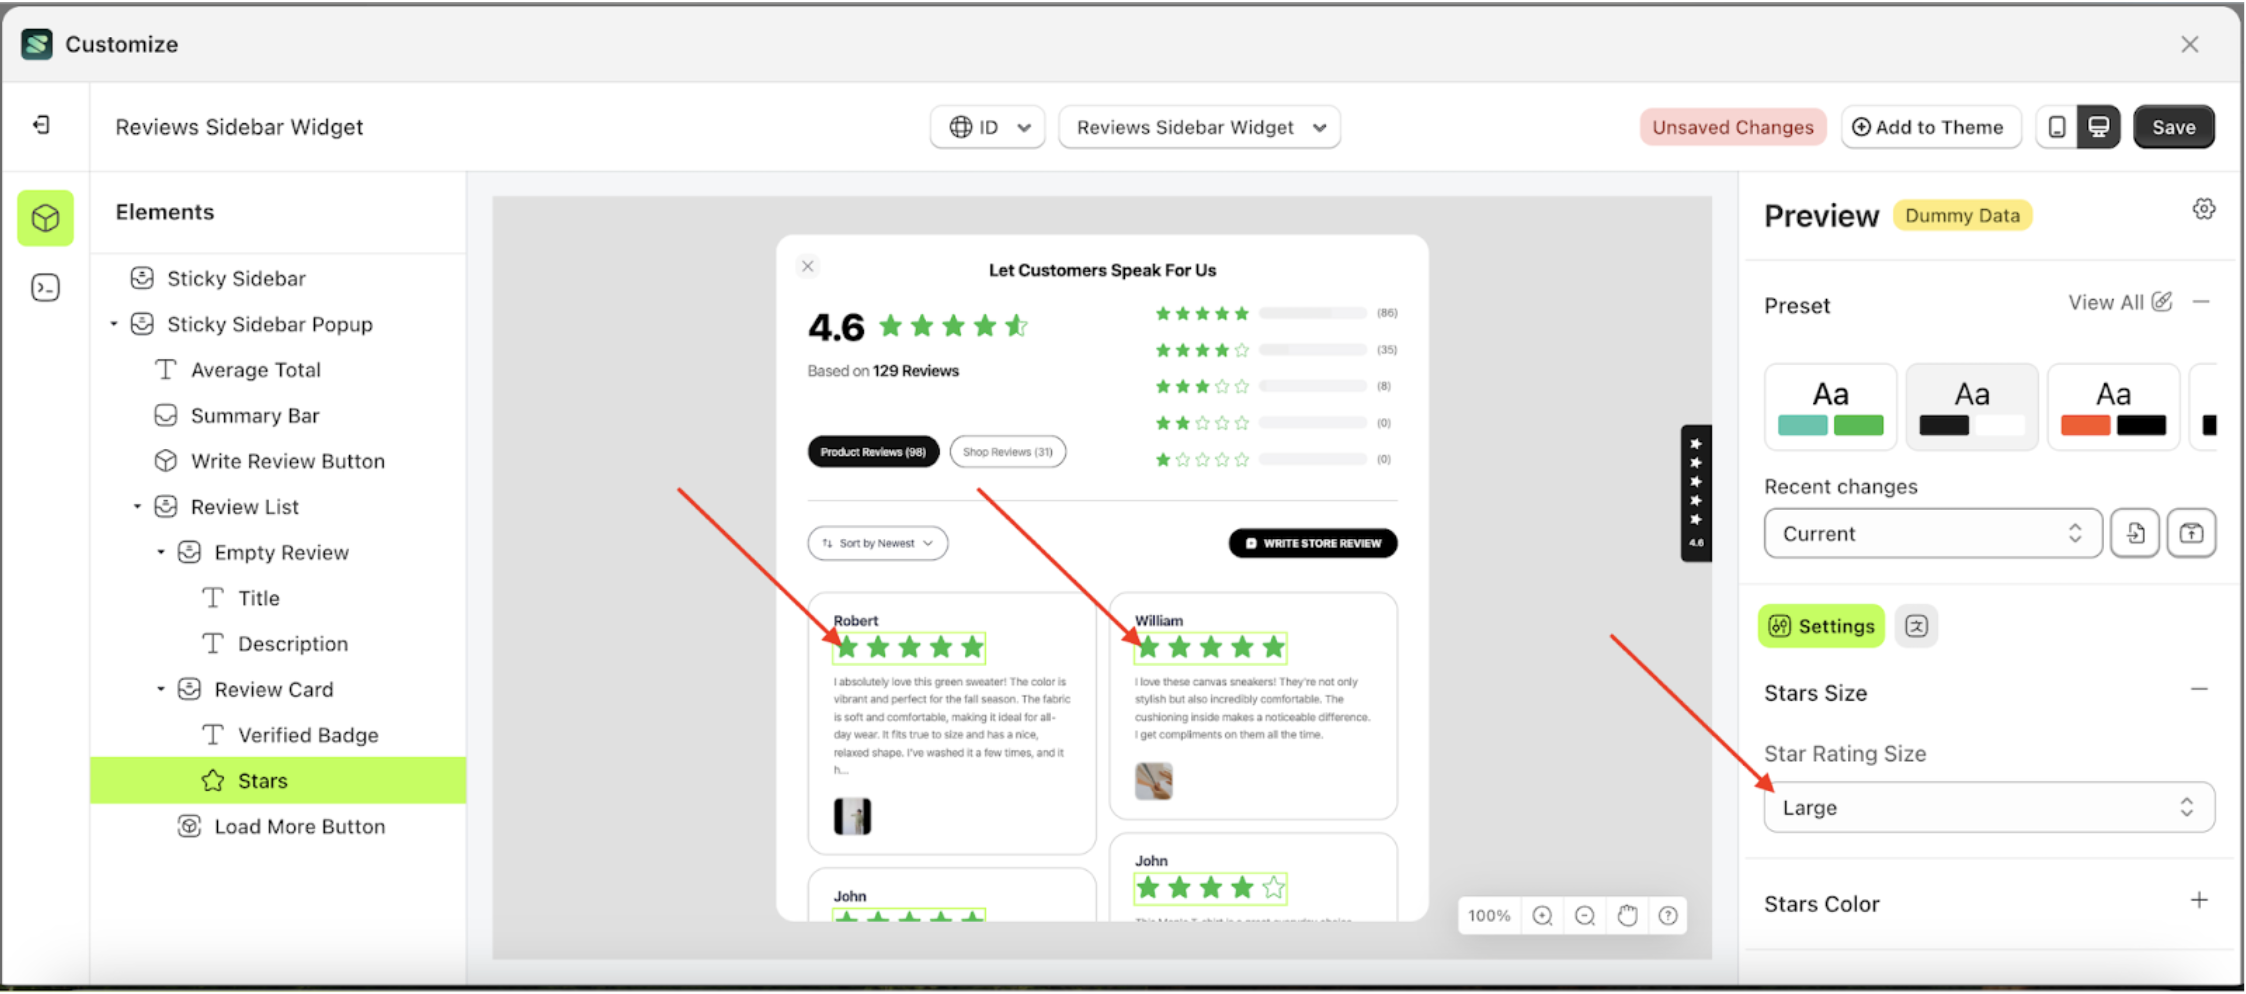Screen dimensions: 2246x994
Task: Click the exit editor icon at top left
Action: (41, 125)
